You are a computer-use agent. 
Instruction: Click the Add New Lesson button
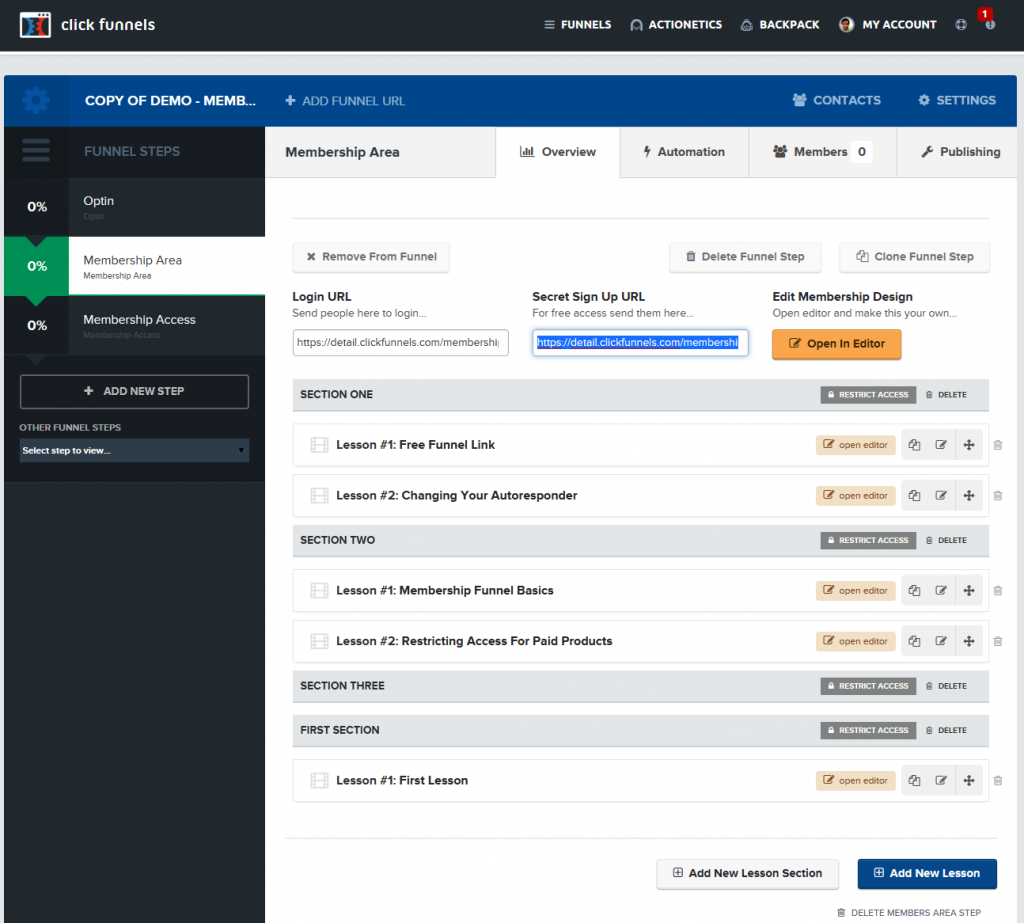[926, 873]
